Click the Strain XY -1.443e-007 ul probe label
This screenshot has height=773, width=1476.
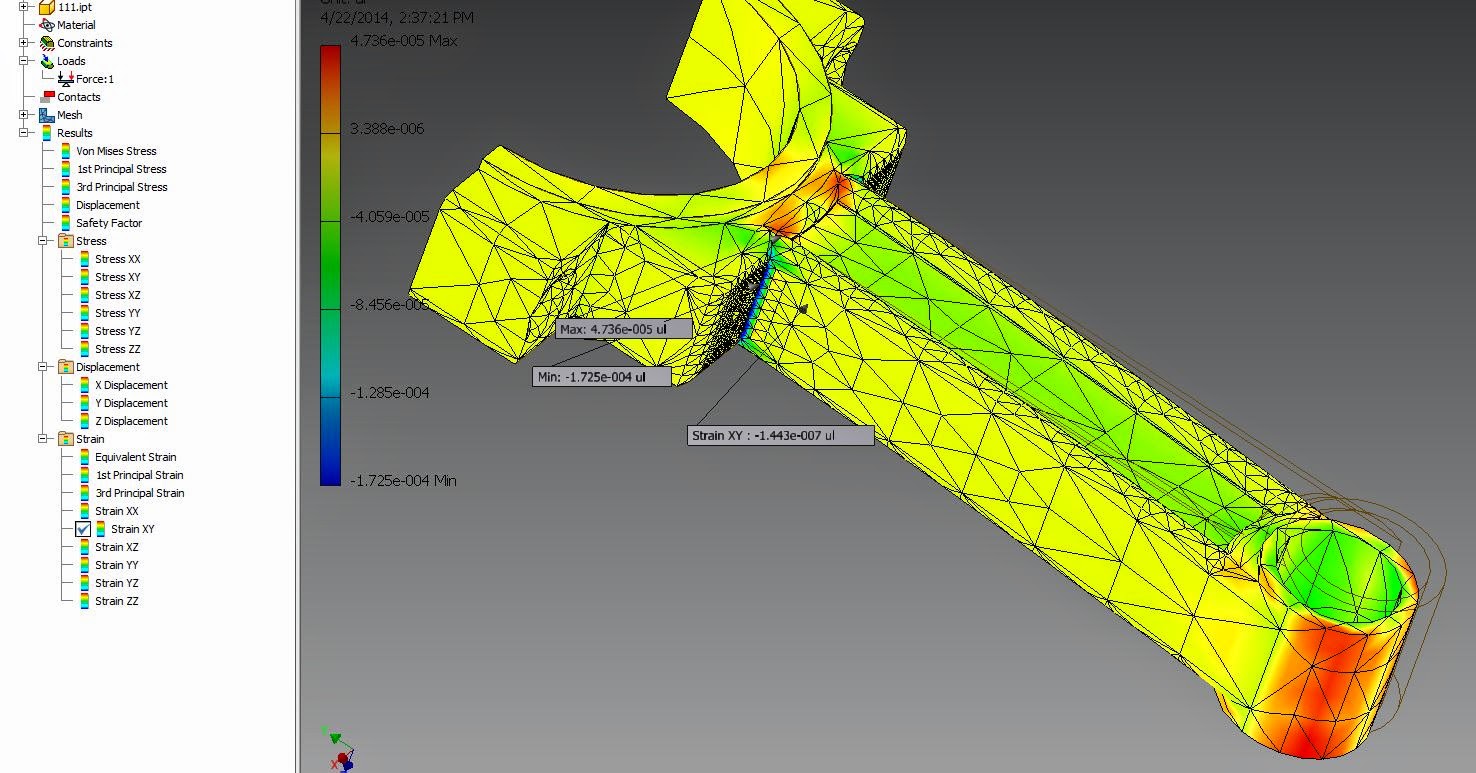782,436
